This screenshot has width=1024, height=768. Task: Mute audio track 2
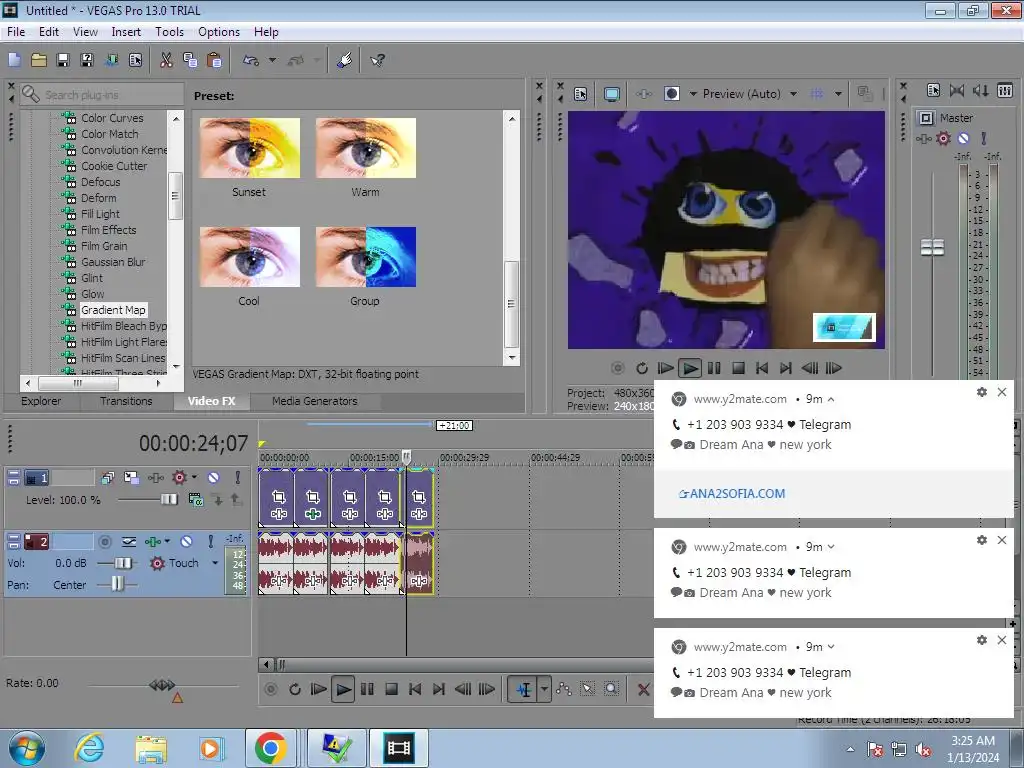186,541
